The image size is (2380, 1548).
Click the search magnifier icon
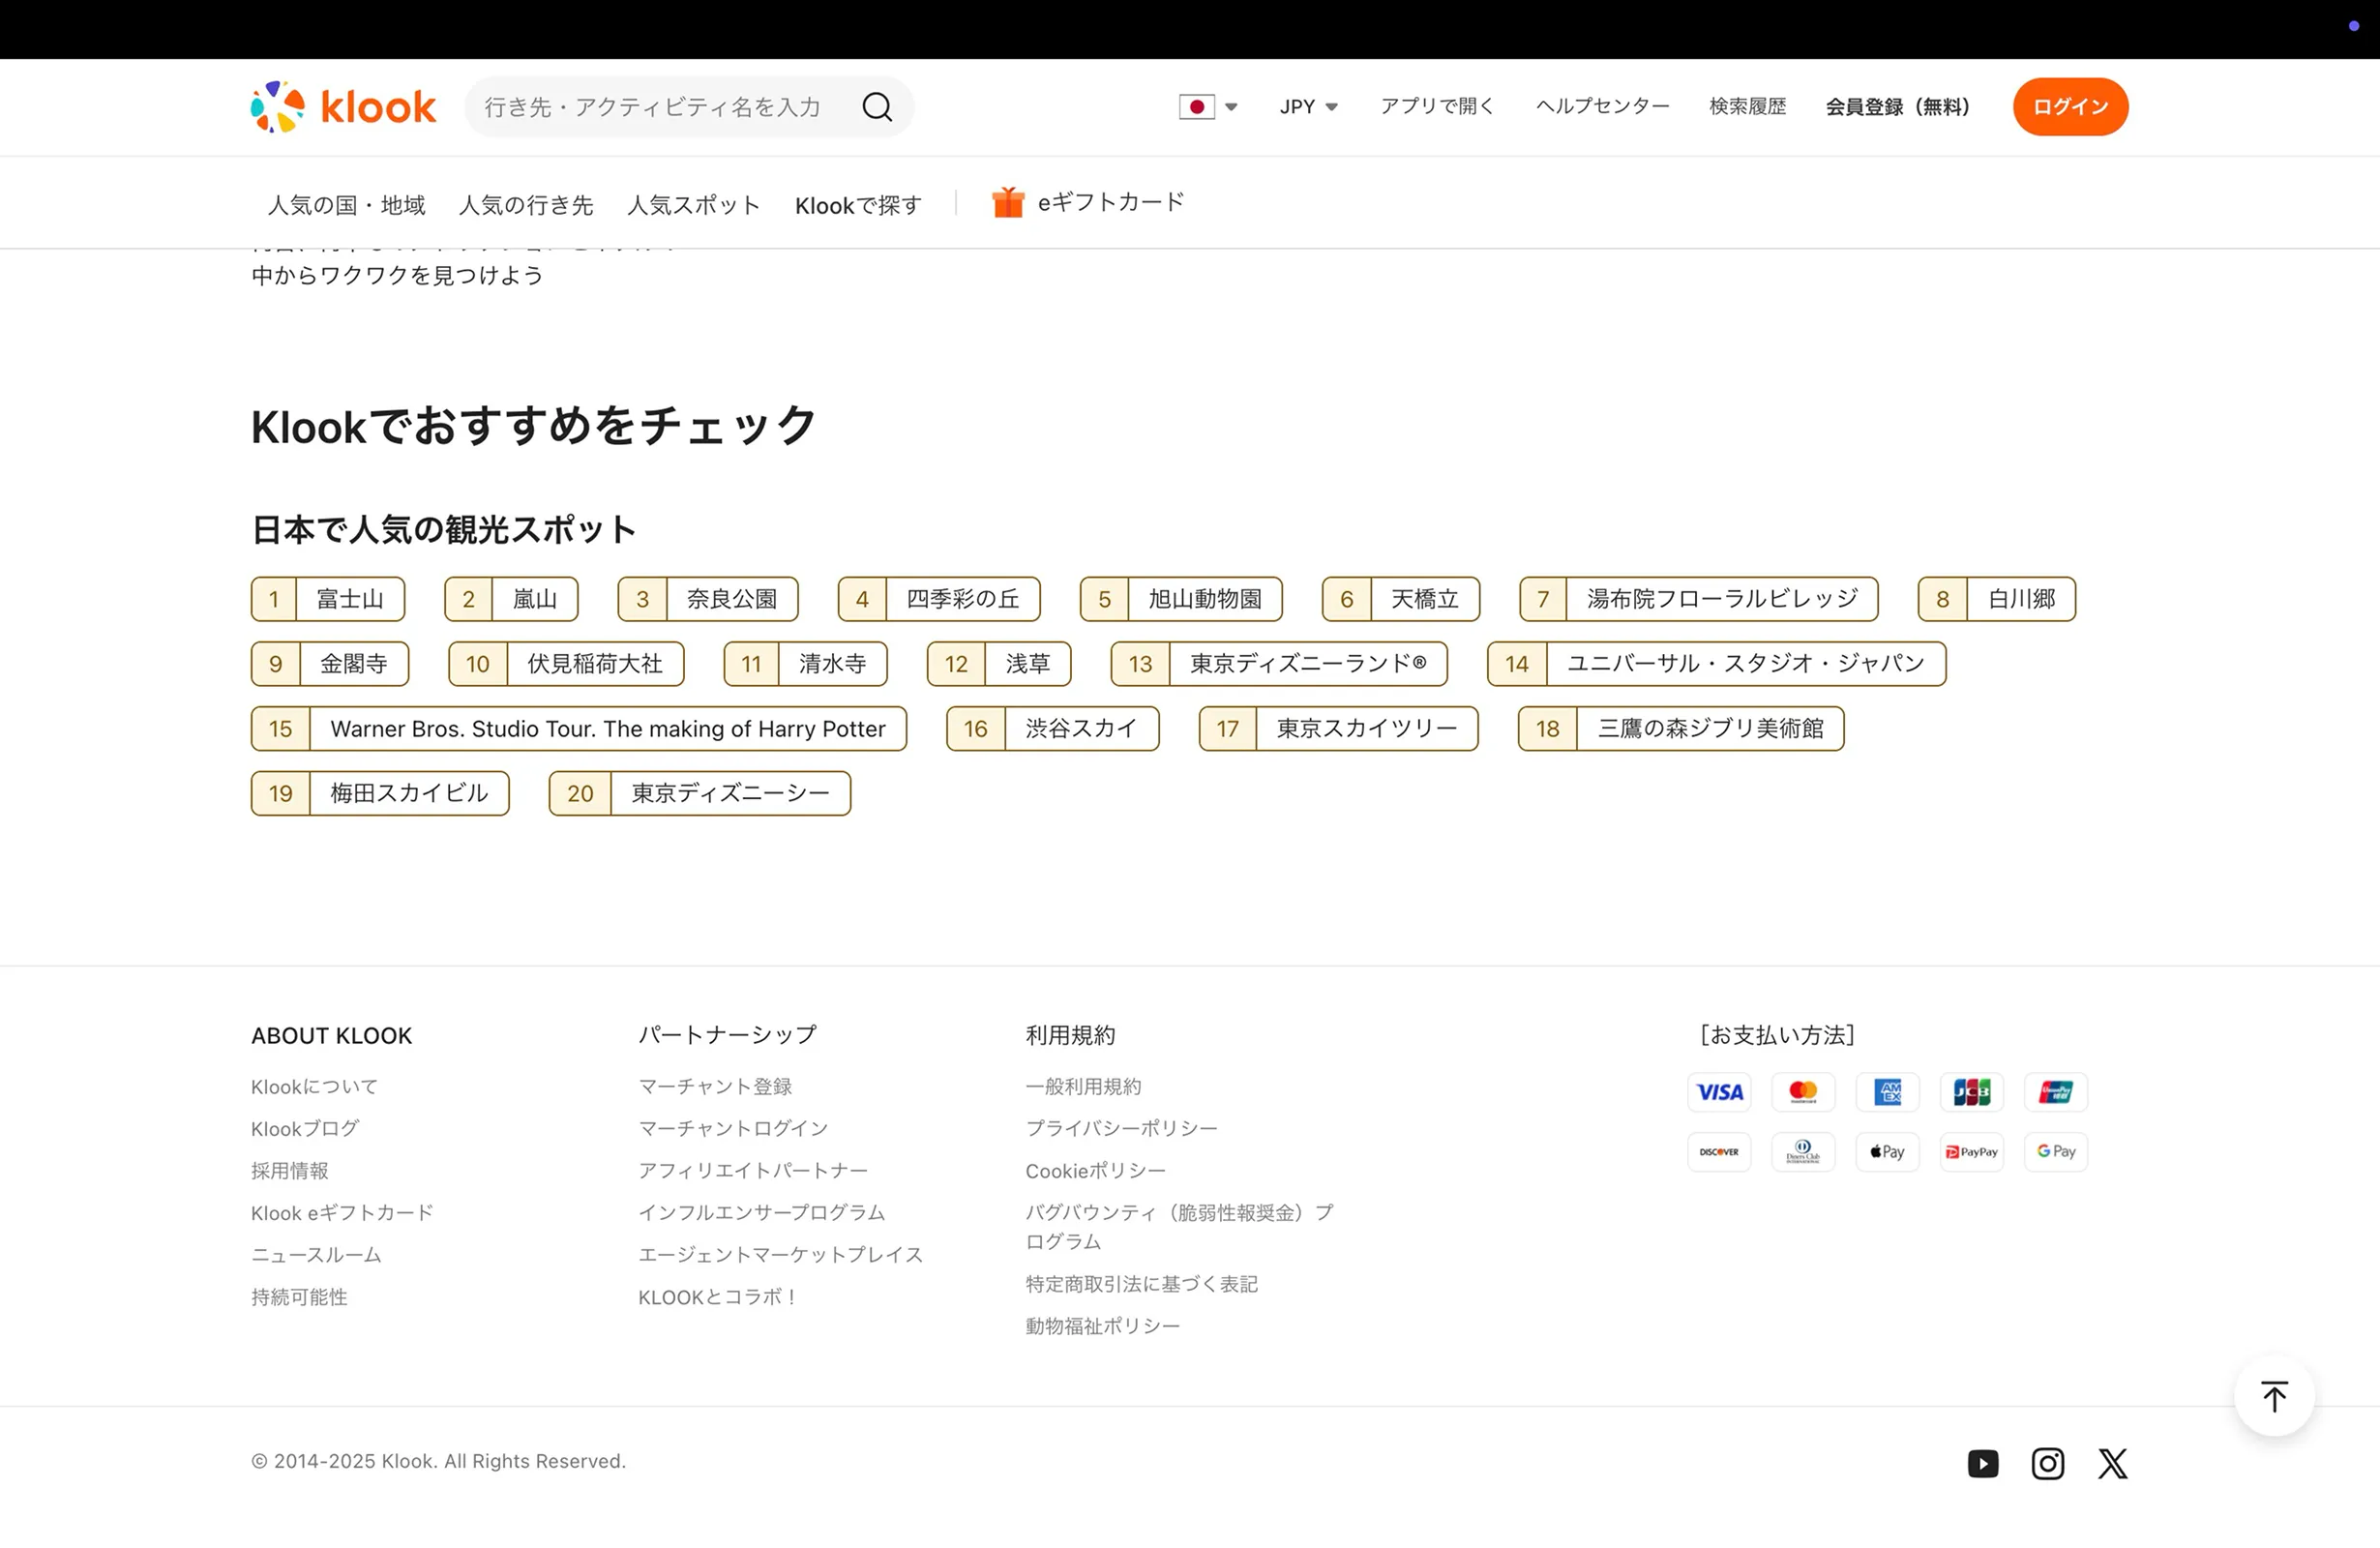point(877,107)
